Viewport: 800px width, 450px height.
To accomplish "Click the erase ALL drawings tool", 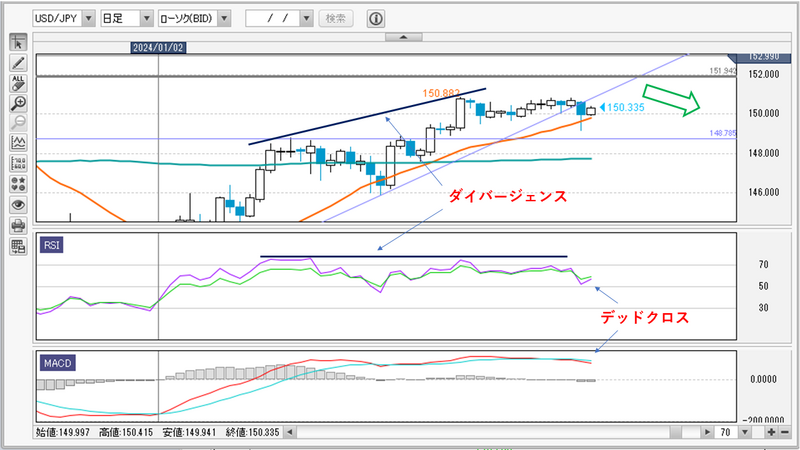I will click(x=18, y=83).
